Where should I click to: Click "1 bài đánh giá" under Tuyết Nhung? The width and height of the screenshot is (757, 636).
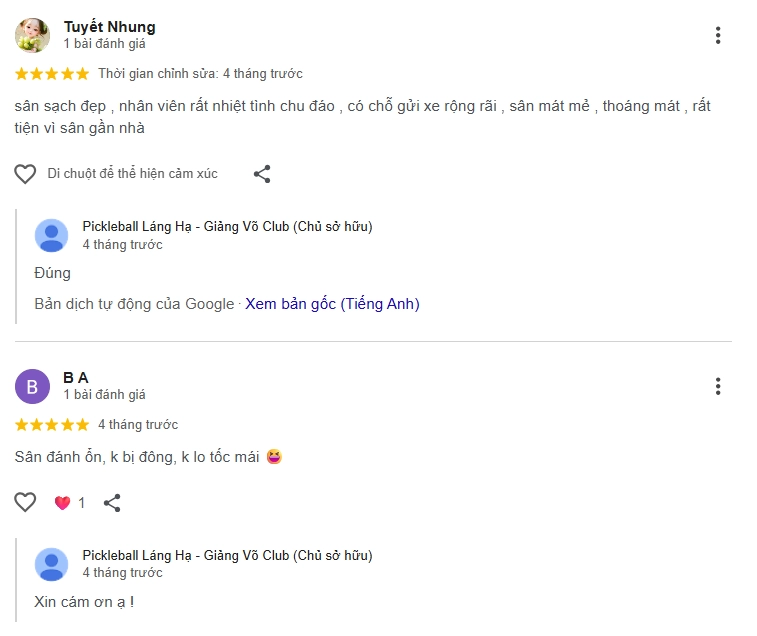[104, 44]
